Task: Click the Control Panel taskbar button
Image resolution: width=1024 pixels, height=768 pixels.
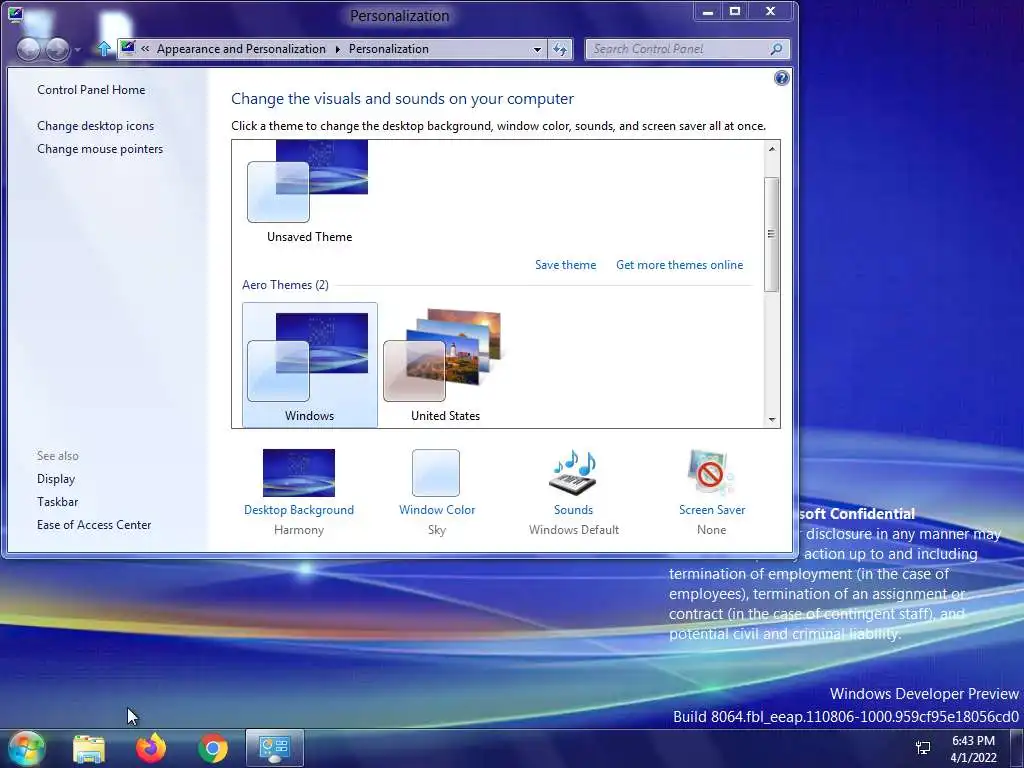Action: pos(275,748)
